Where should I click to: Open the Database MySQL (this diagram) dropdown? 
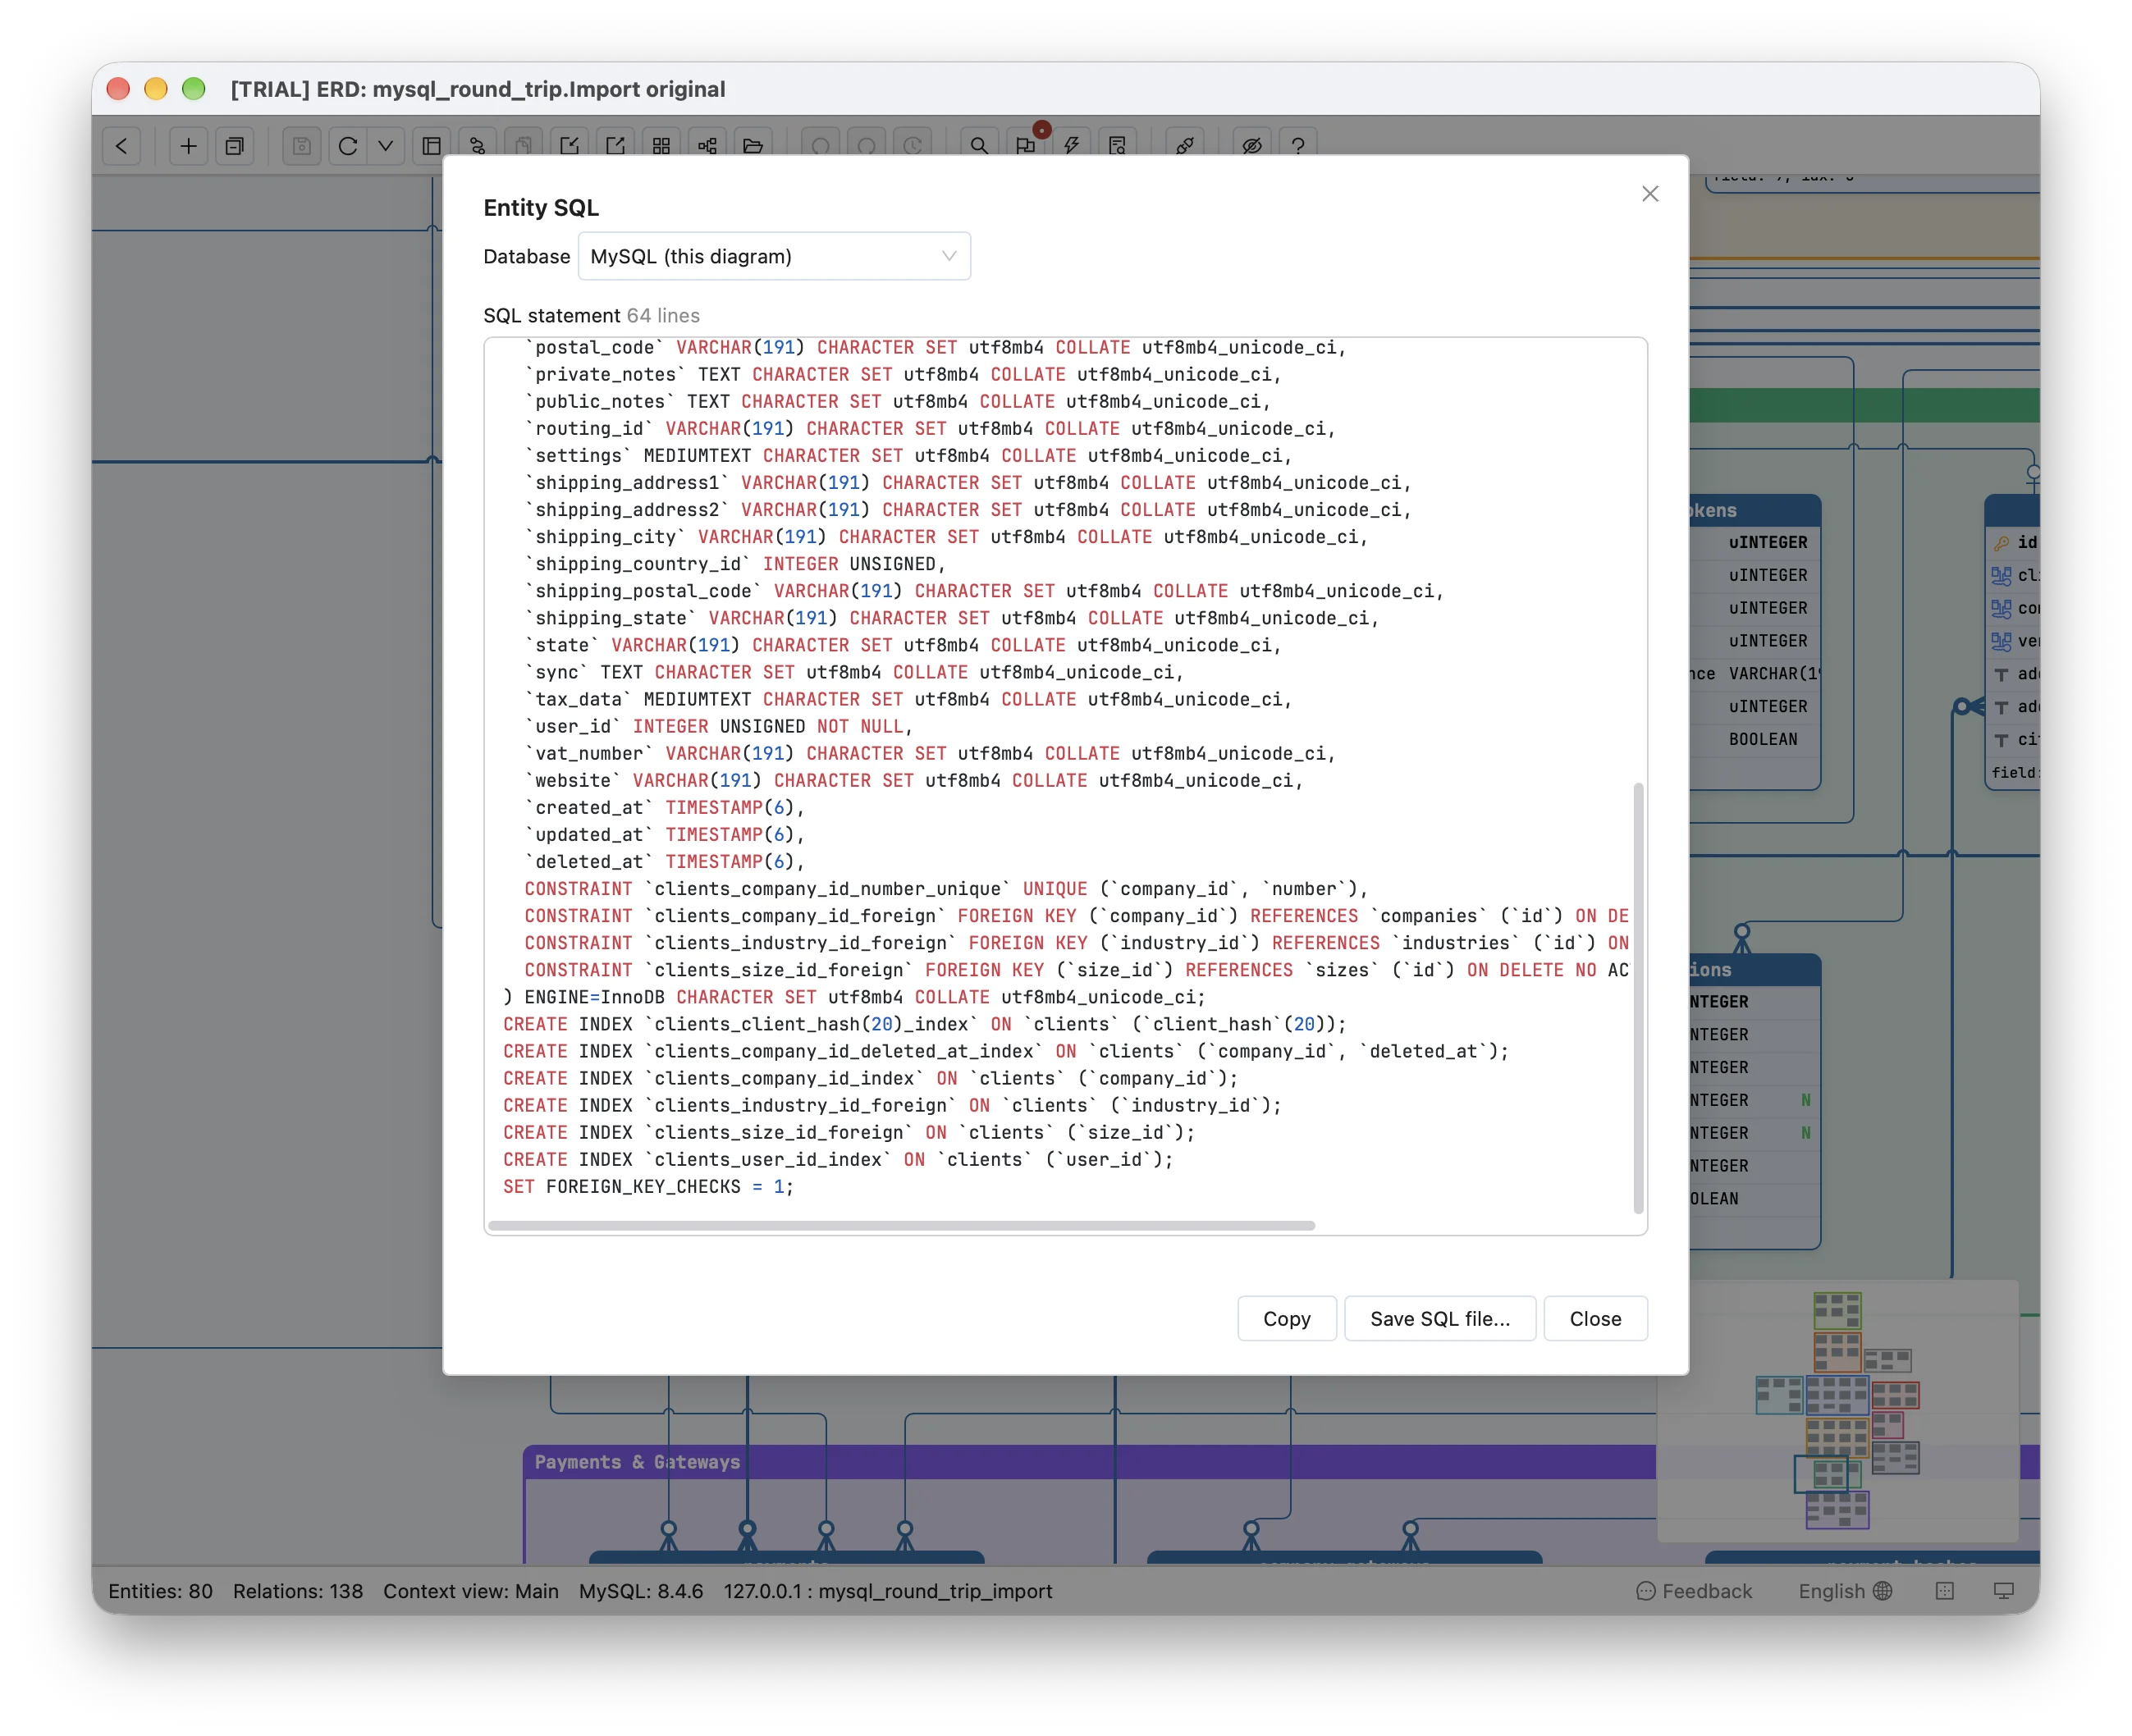coord(774,256)
